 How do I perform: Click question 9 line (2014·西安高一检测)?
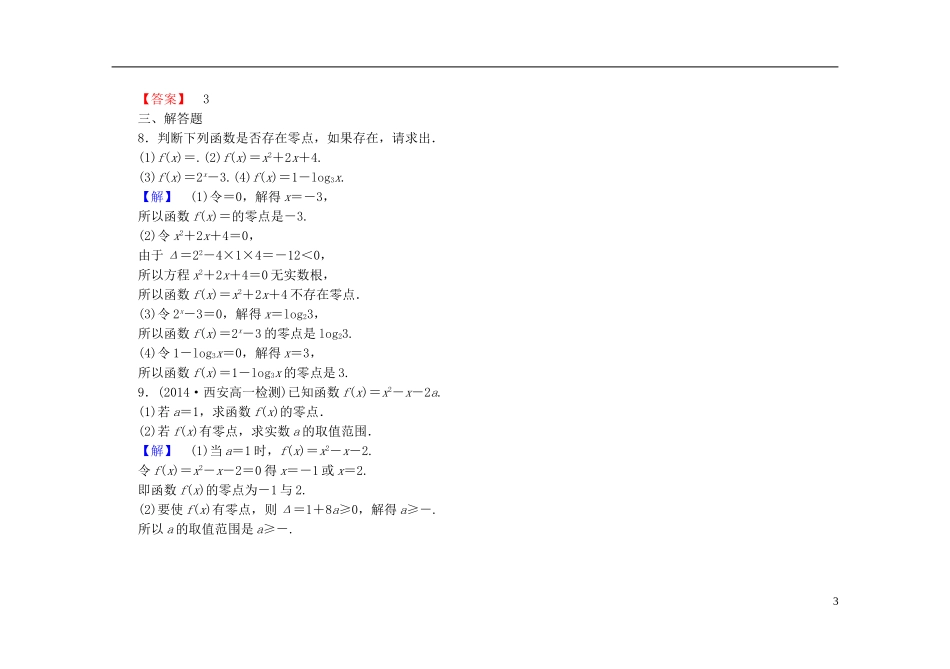point(289,392)
